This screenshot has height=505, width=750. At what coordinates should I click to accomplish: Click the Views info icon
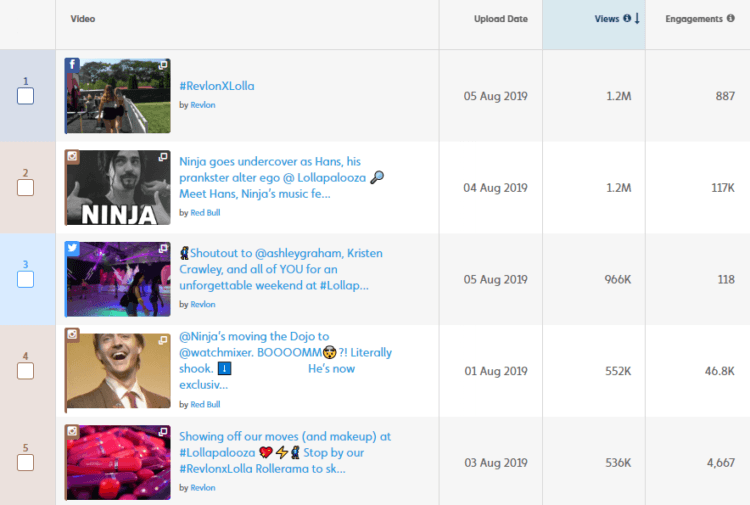click(x=627, y=18)
